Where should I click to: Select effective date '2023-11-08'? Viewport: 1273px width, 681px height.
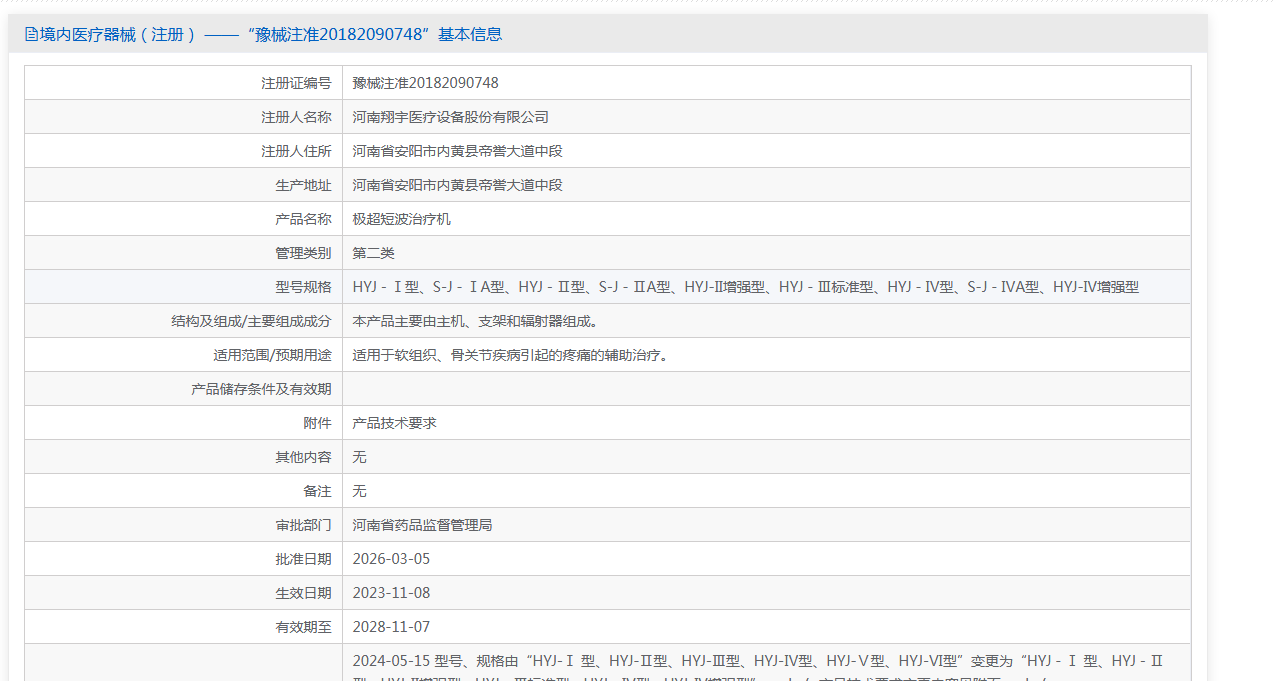coord(391,593)
